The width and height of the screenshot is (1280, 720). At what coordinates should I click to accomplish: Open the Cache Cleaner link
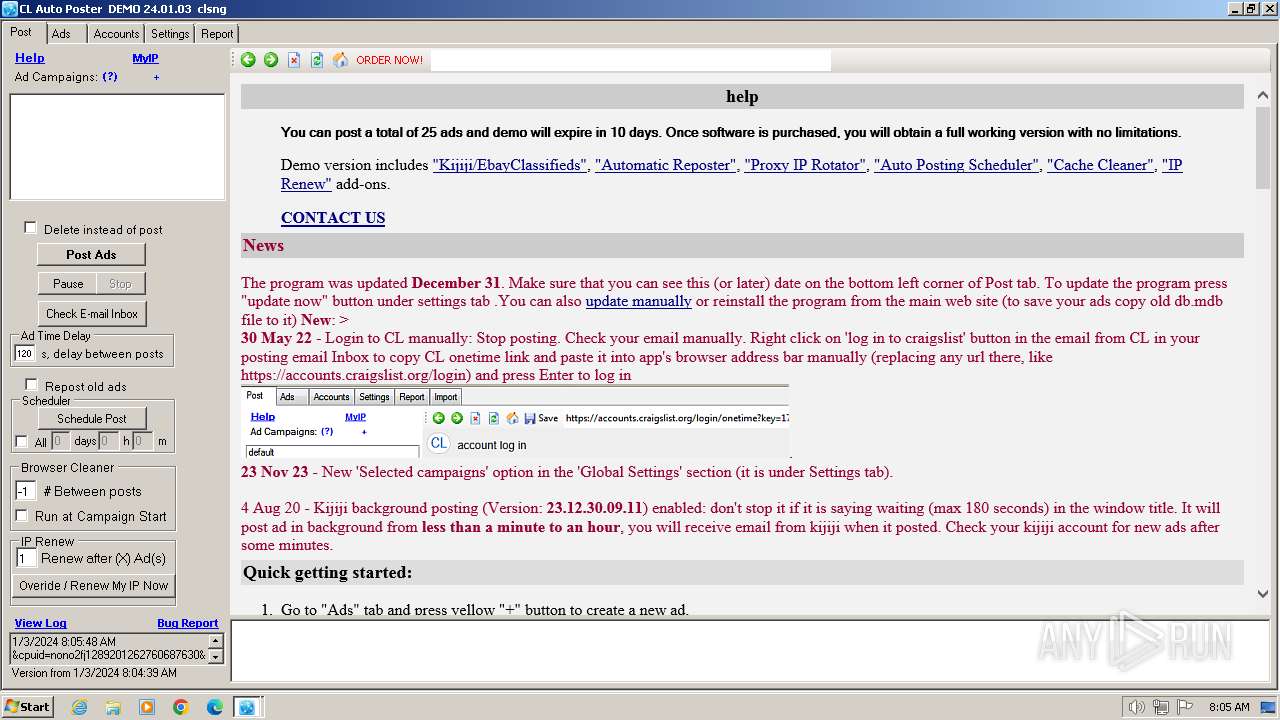(x=1100, y=165)
